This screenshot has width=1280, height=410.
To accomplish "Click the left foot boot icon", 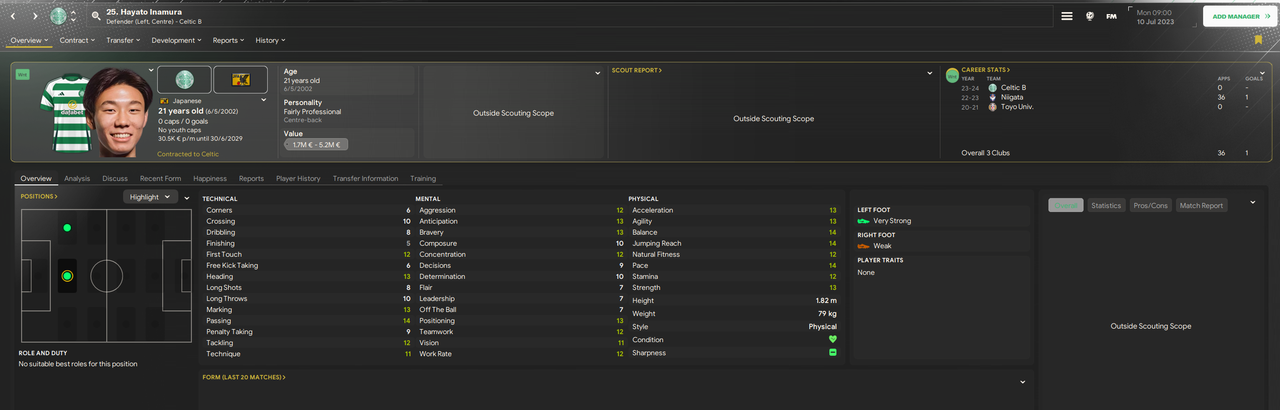I will [x=863, y=221].
